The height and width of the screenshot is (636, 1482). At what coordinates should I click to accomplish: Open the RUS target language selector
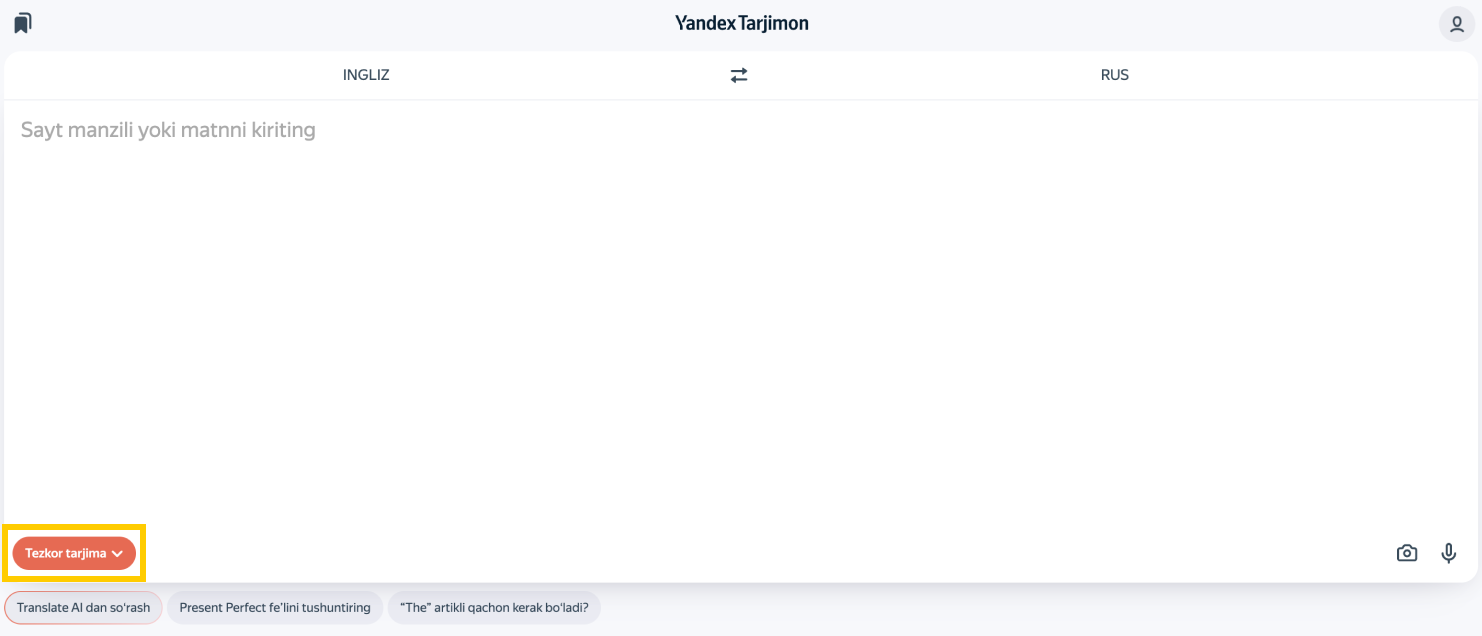pos(1114,75)
